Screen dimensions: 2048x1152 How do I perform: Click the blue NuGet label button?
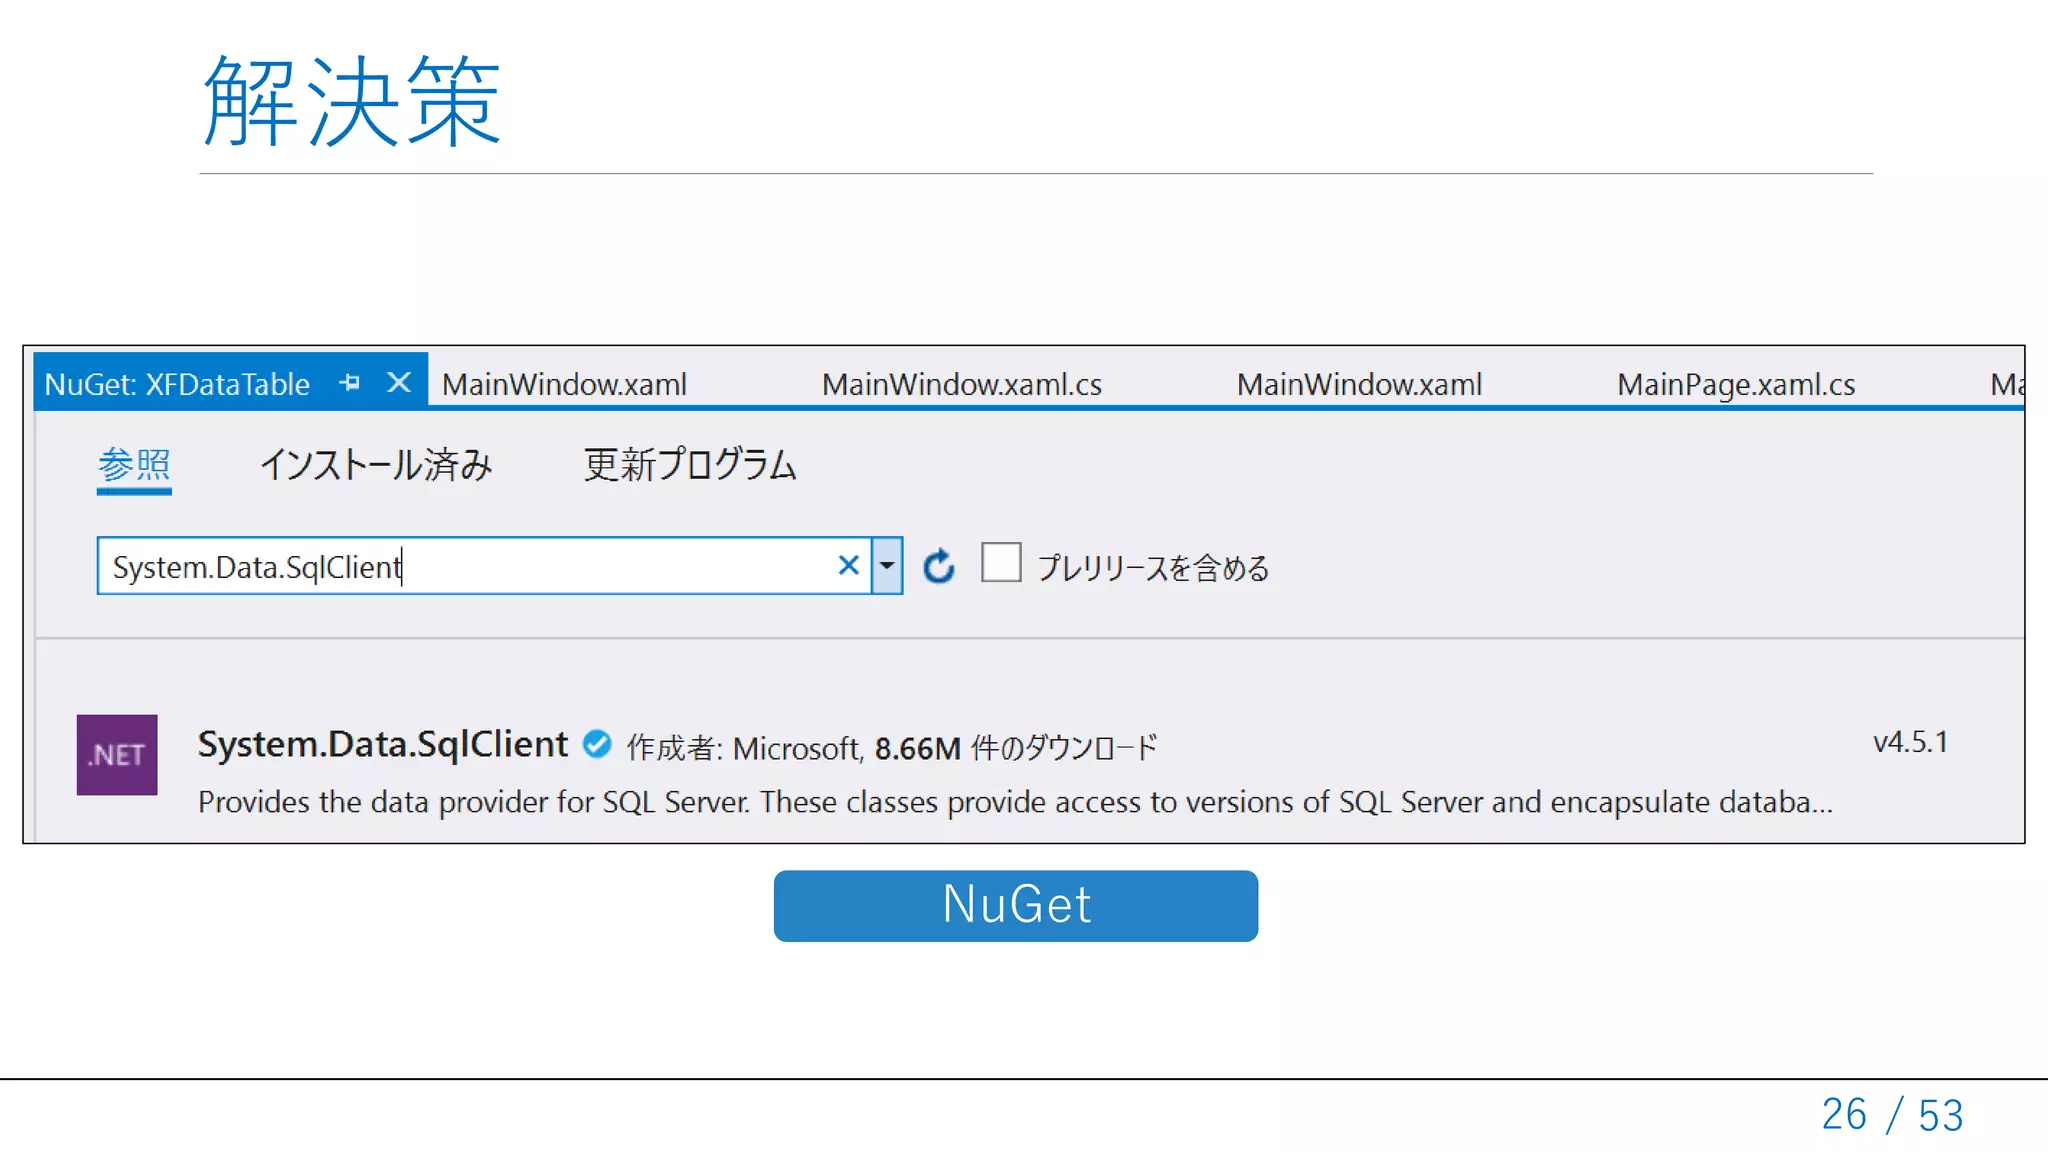click(1016, 906)
